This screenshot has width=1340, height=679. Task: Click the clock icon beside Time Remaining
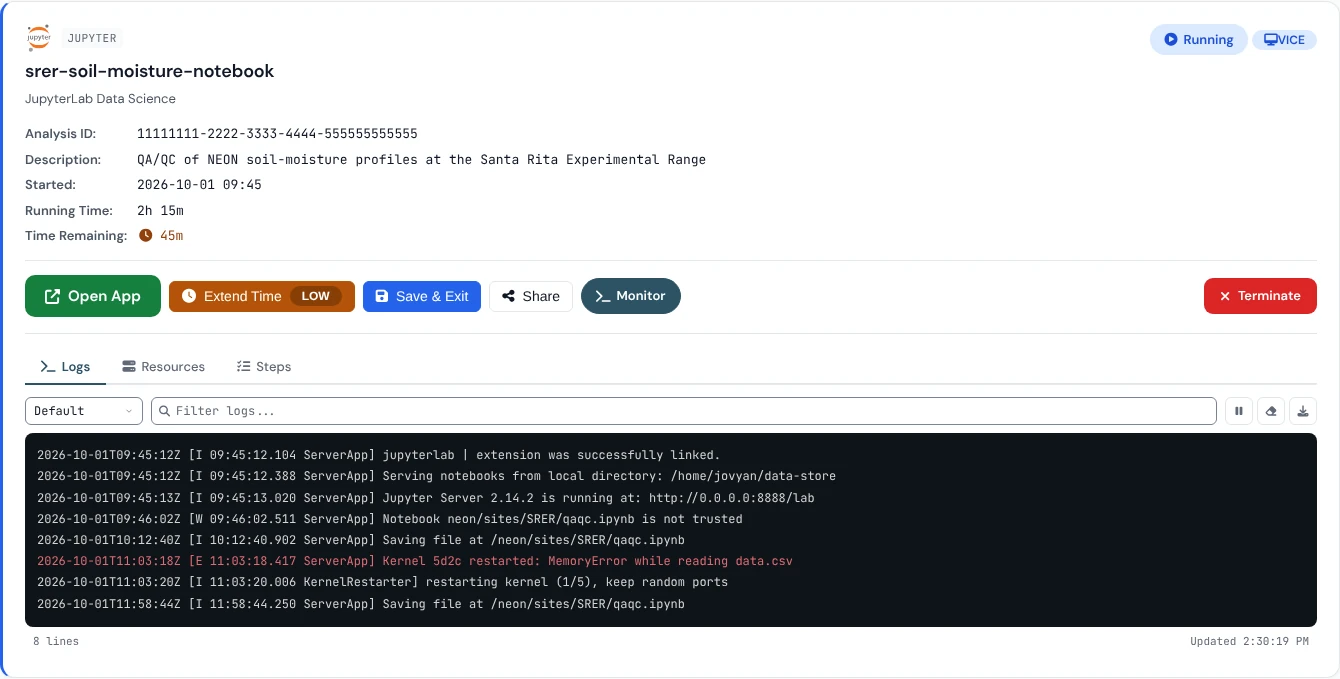[145, 236]
